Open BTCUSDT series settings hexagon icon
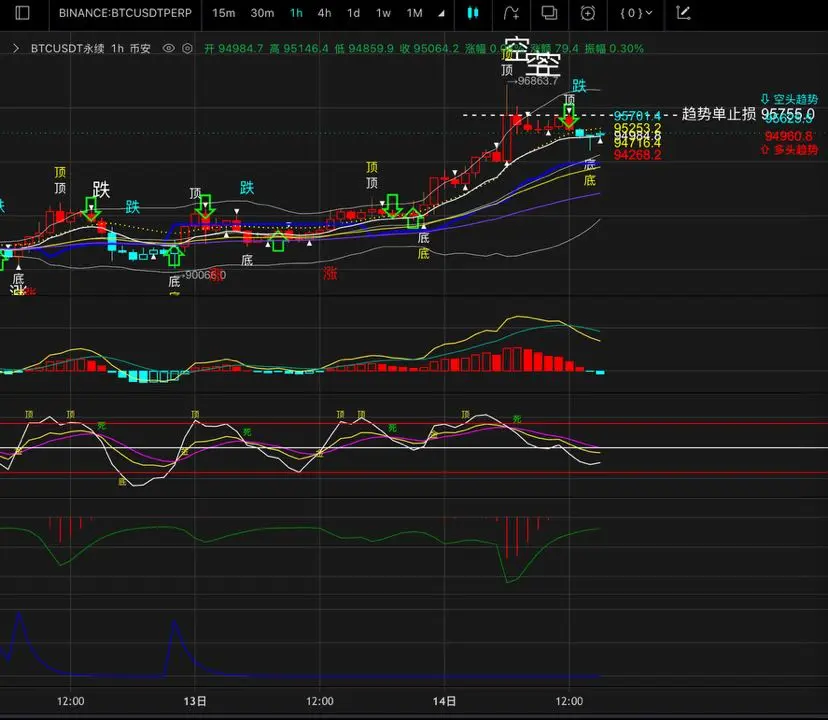 (187, 48)
